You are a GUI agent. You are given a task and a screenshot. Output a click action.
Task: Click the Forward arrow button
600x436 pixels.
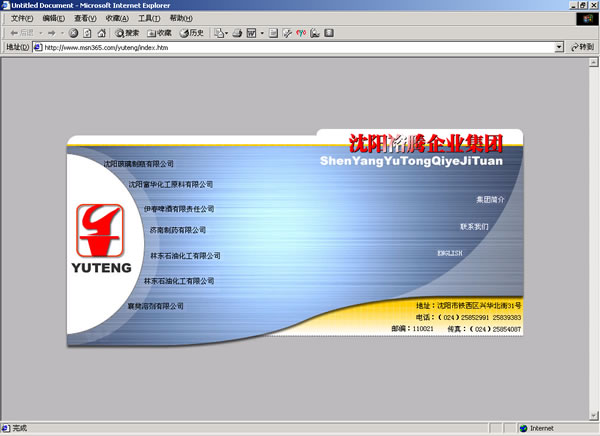tap(52, 33)
